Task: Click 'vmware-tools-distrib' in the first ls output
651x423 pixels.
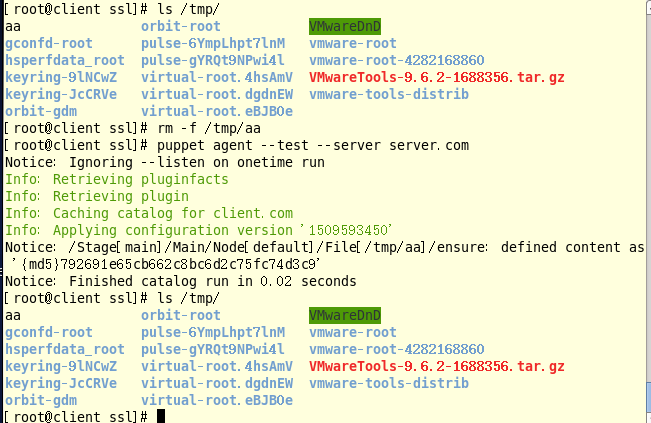Action: point(389,95)
